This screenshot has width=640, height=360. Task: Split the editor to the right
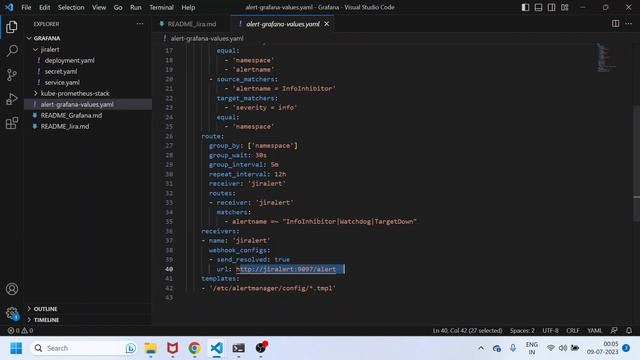pyautogui.click(x=615, y=24)
